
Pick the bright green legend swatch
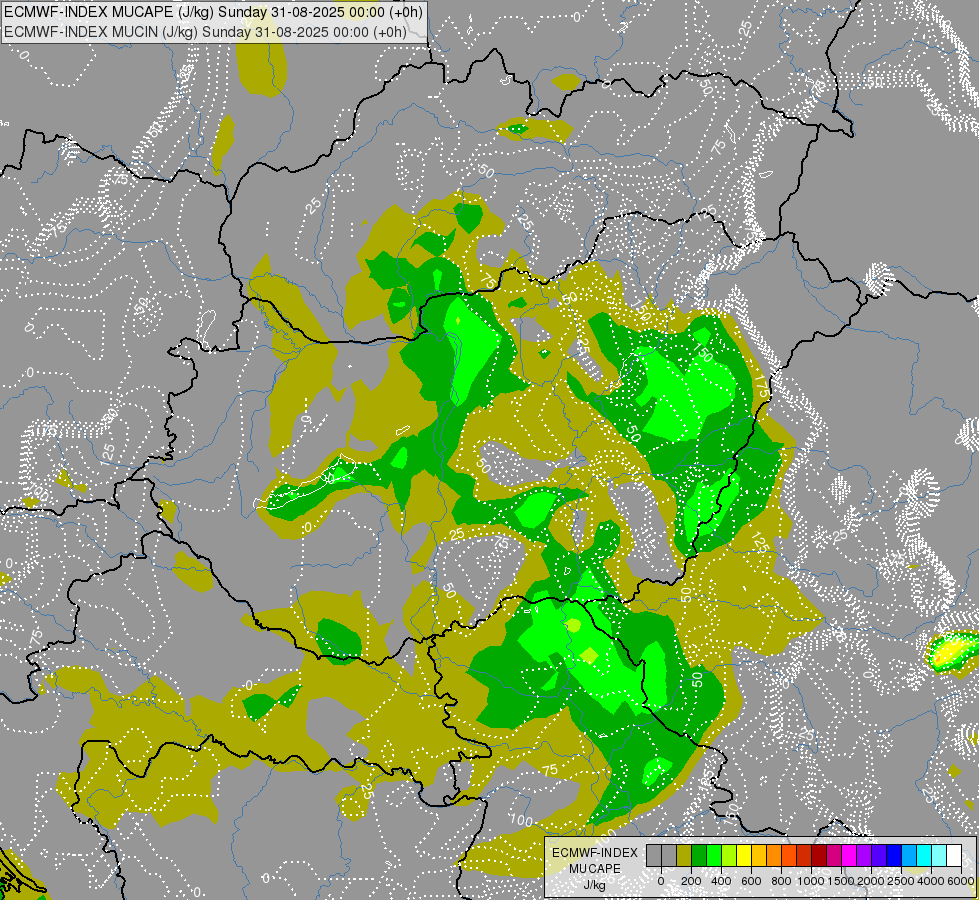[x=714, y=855]
